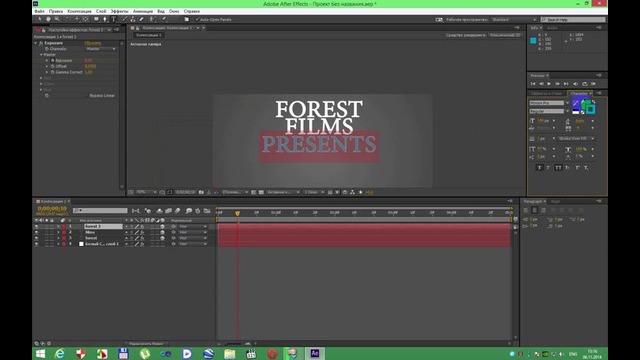
Task: Apply All Caps in Character panel
Action: [x=558, y=168]
